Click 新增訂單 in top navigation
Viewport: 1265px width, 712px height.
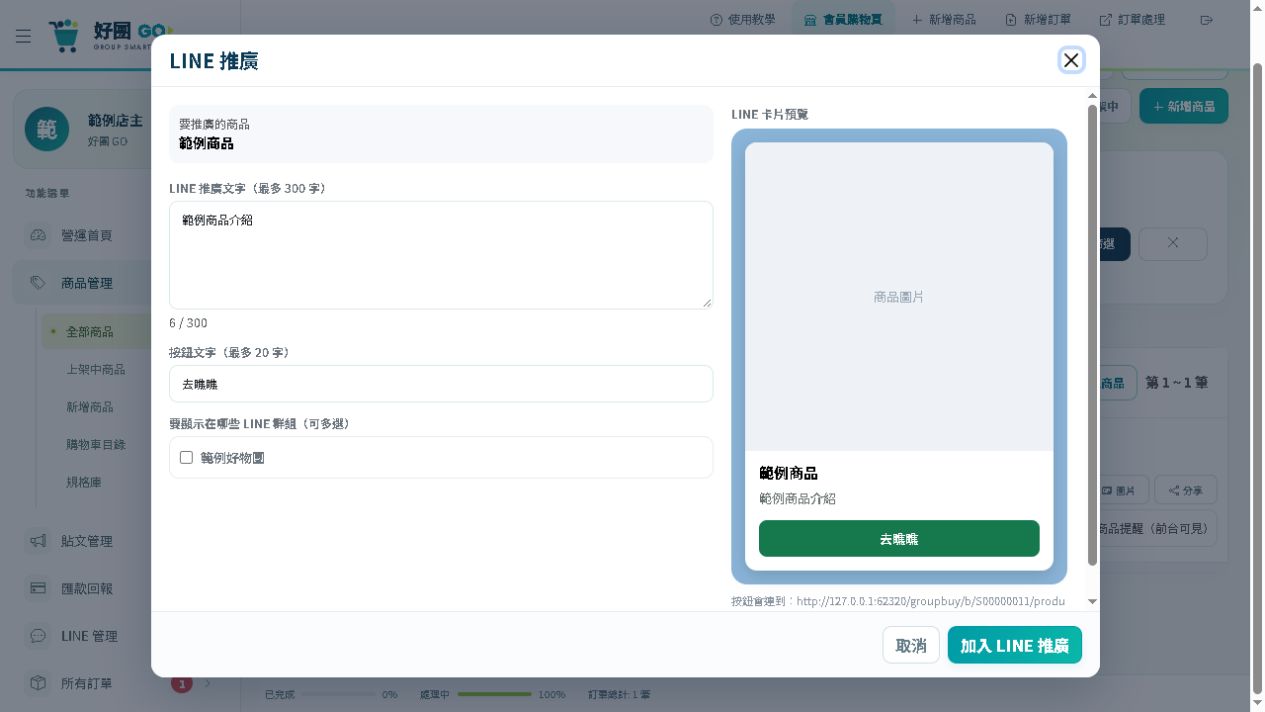click(x=1038, y=19)
